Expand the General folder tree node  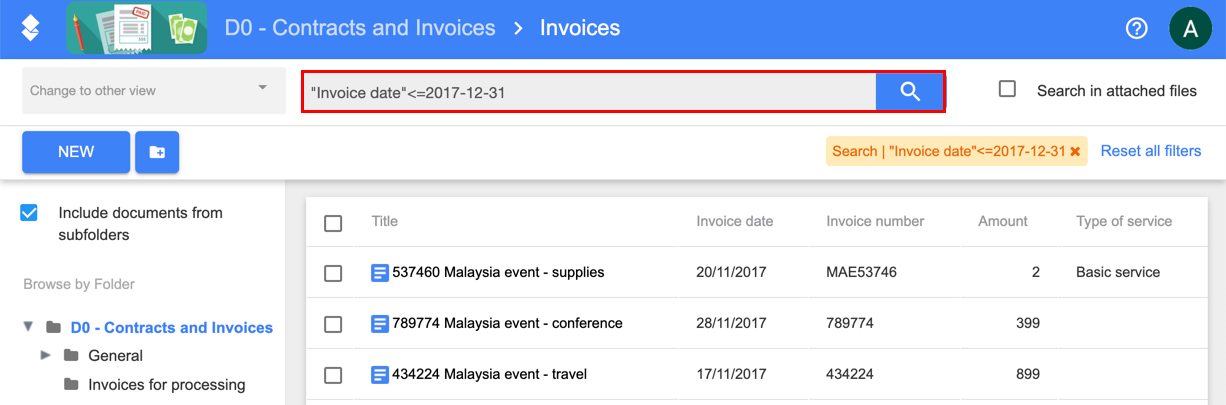coord(45,355)
